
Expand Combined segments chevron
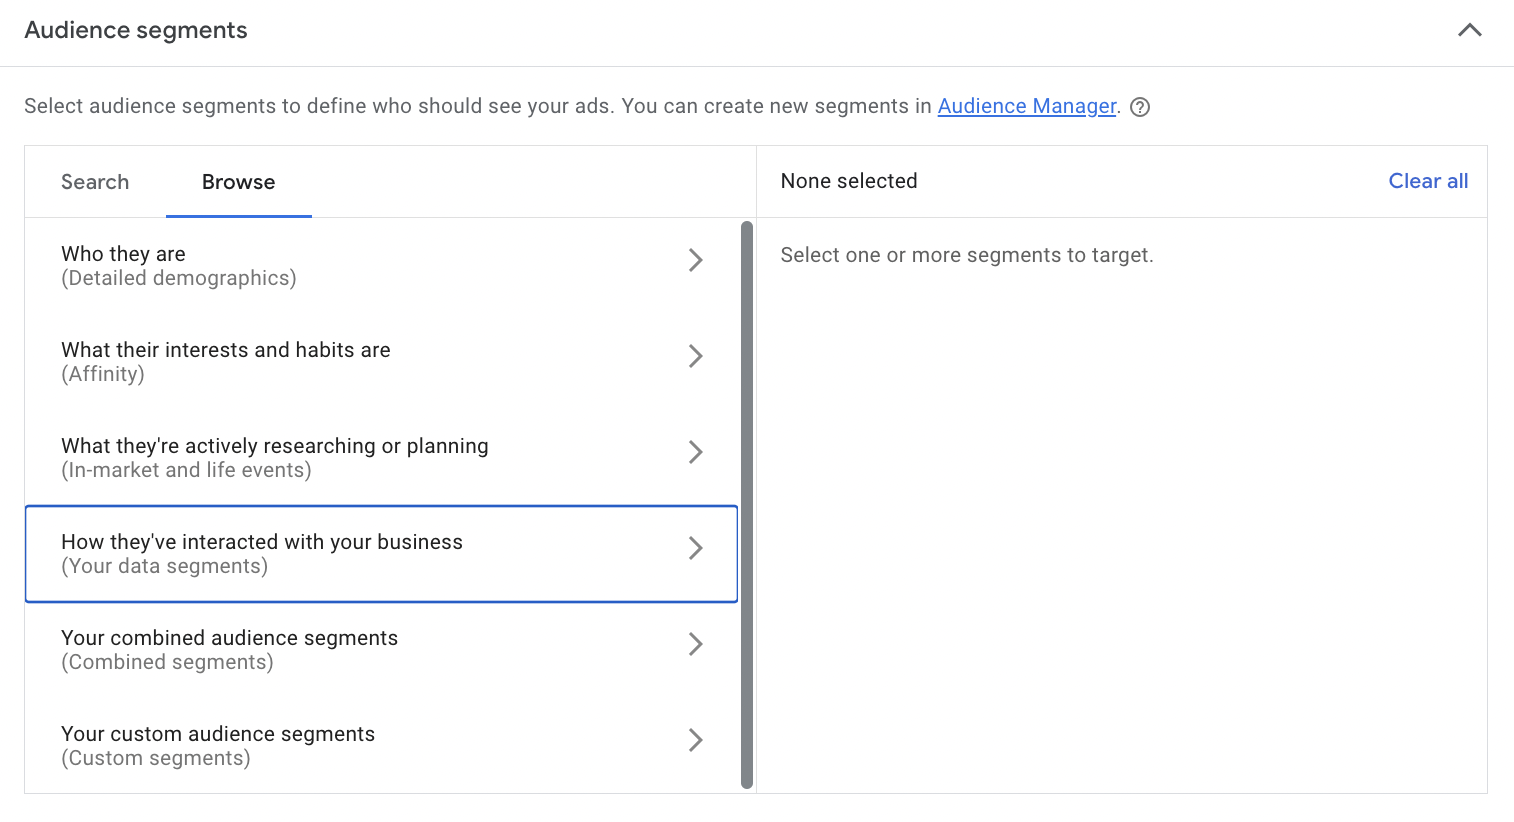pos(696,644)
